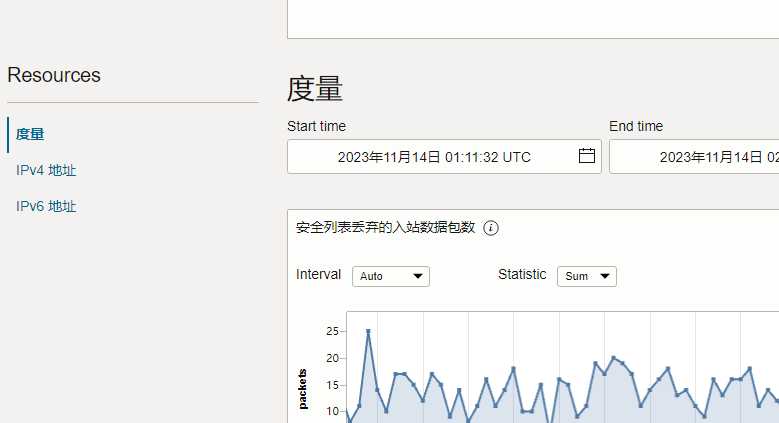The width and height of the screenshot is (779, 423).
Task: Click the Start time date field
Action: point(433,157)
